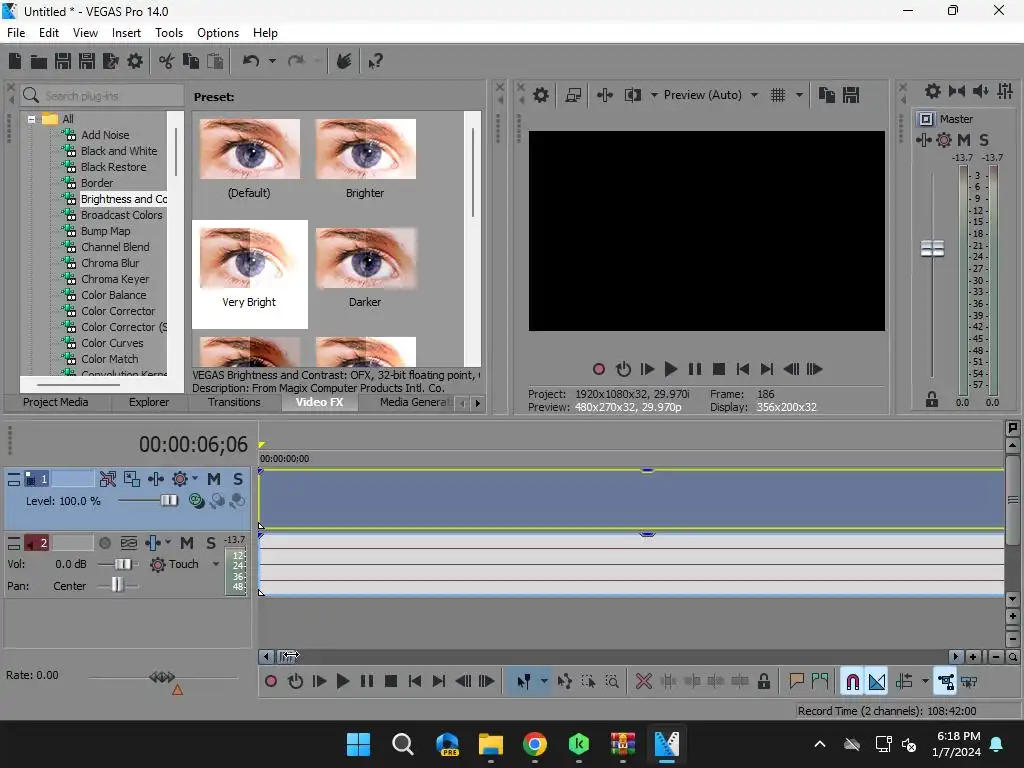Save the project with the floppy disk icon

[x=63, y=61]
